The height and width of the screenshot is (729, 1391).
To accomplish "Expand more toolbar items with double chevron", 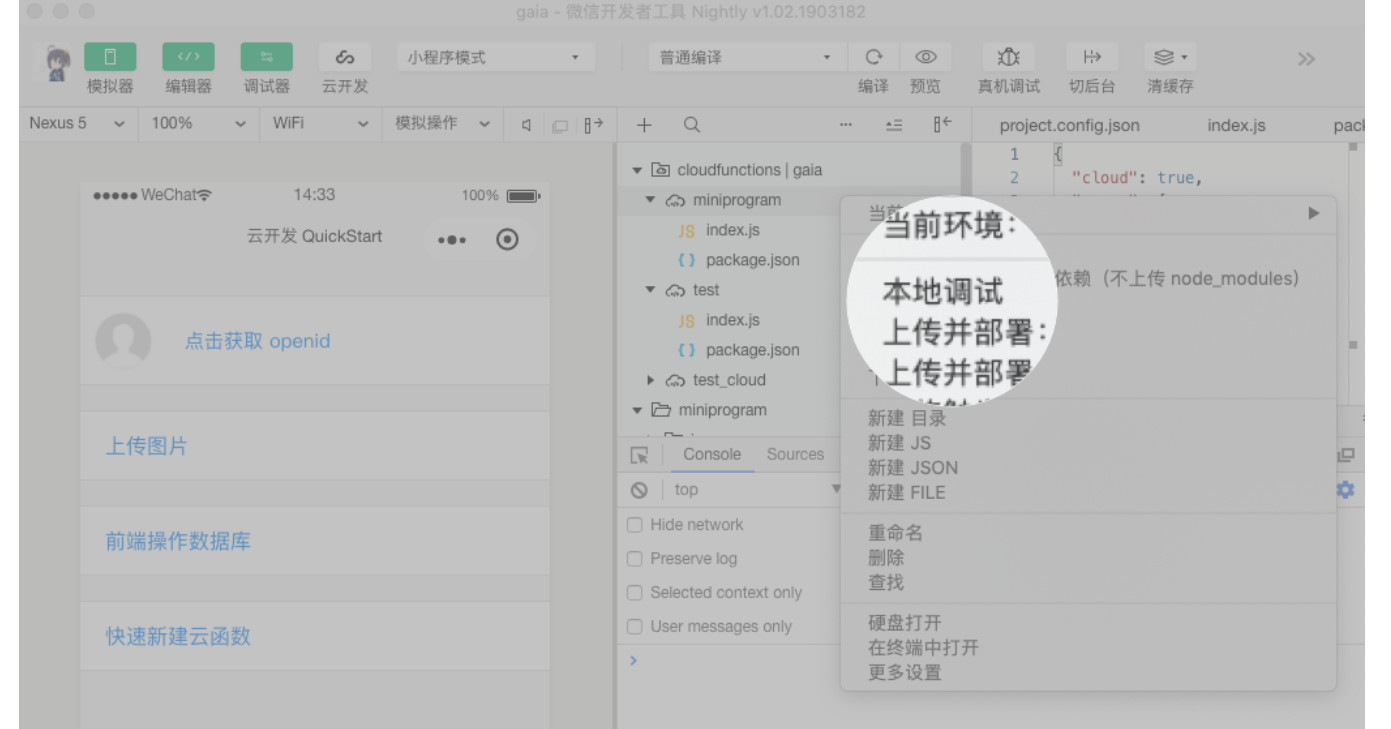I will click(1306, 59).
